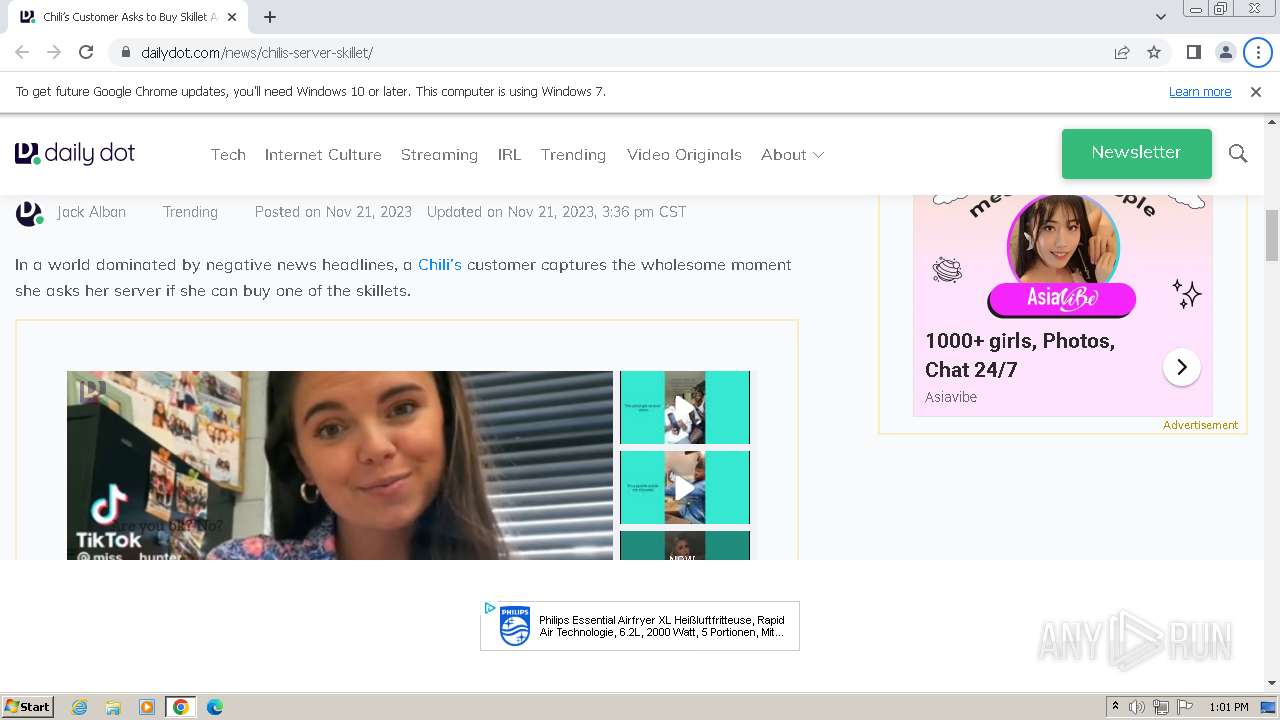The width and height of the screenshot is (1280, 720).
Task: Follow the Chili's hyperlink in article
Action: click(x=440, y=265)
